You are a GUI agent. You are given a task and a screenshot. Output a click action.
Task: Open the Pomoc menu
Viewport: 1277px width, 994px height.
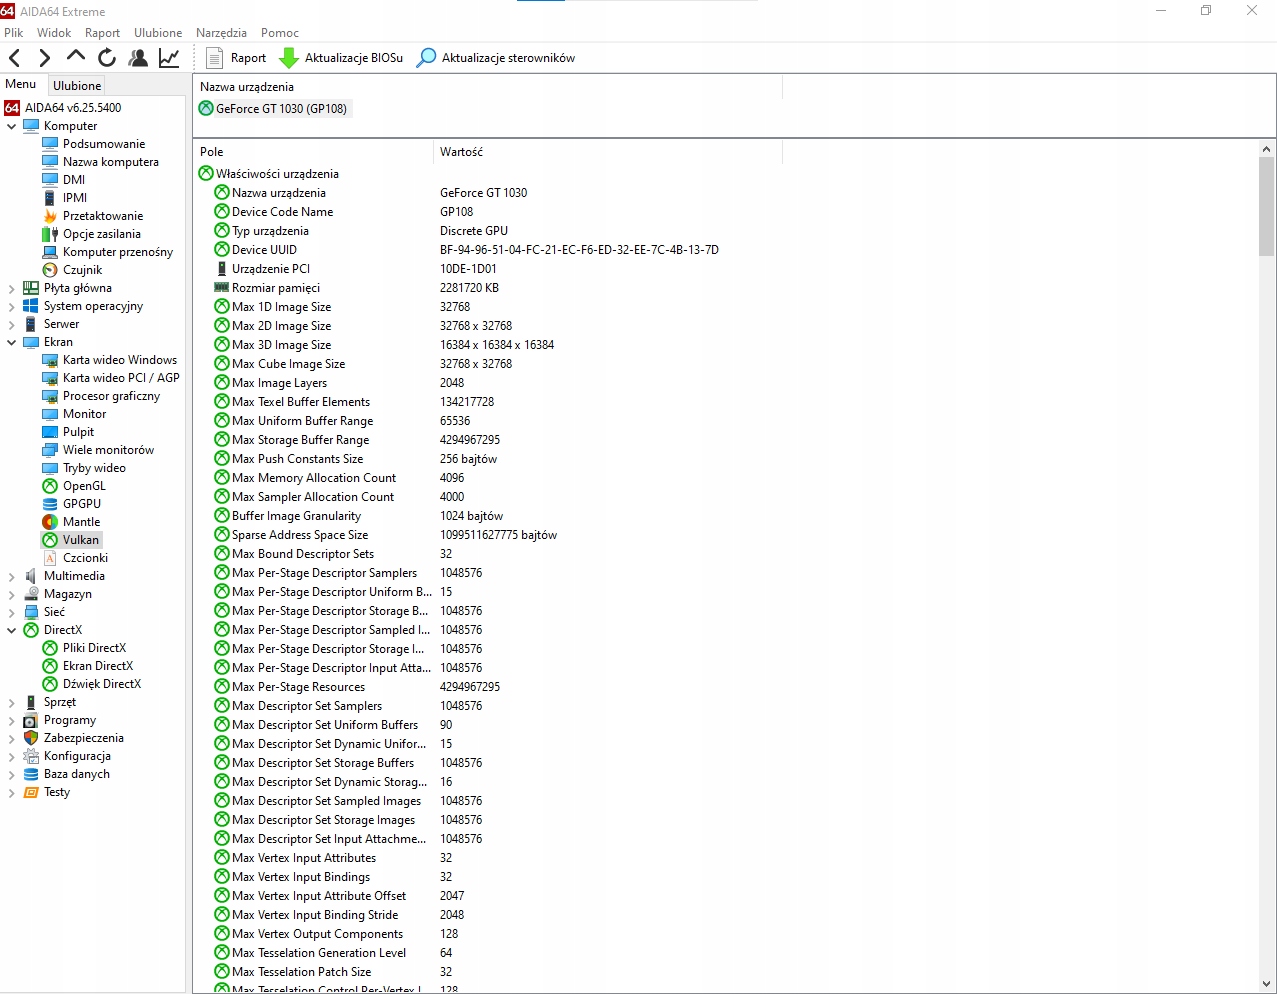coord(280,33)
